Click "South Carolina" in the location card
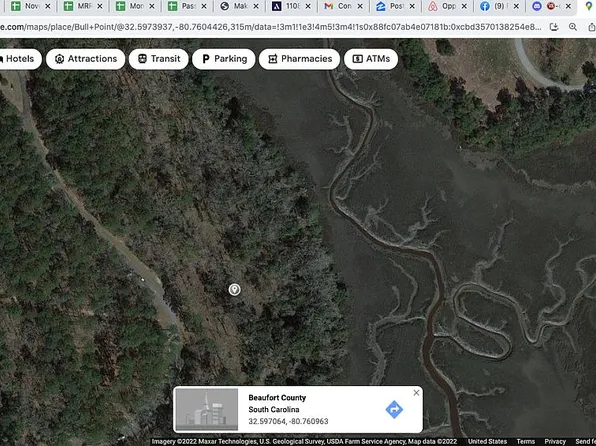This screenshot has width=596, height=446. (274, 409)
